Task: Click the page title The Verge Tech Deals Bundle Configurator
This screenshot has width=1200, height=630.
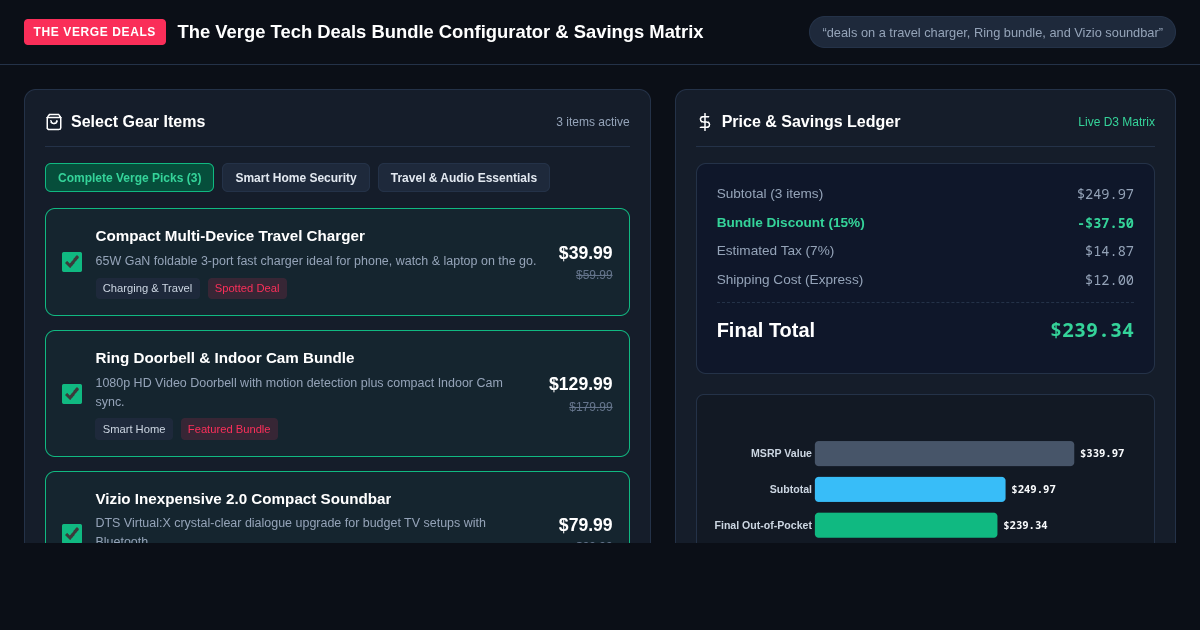Action: coord(440,32)
